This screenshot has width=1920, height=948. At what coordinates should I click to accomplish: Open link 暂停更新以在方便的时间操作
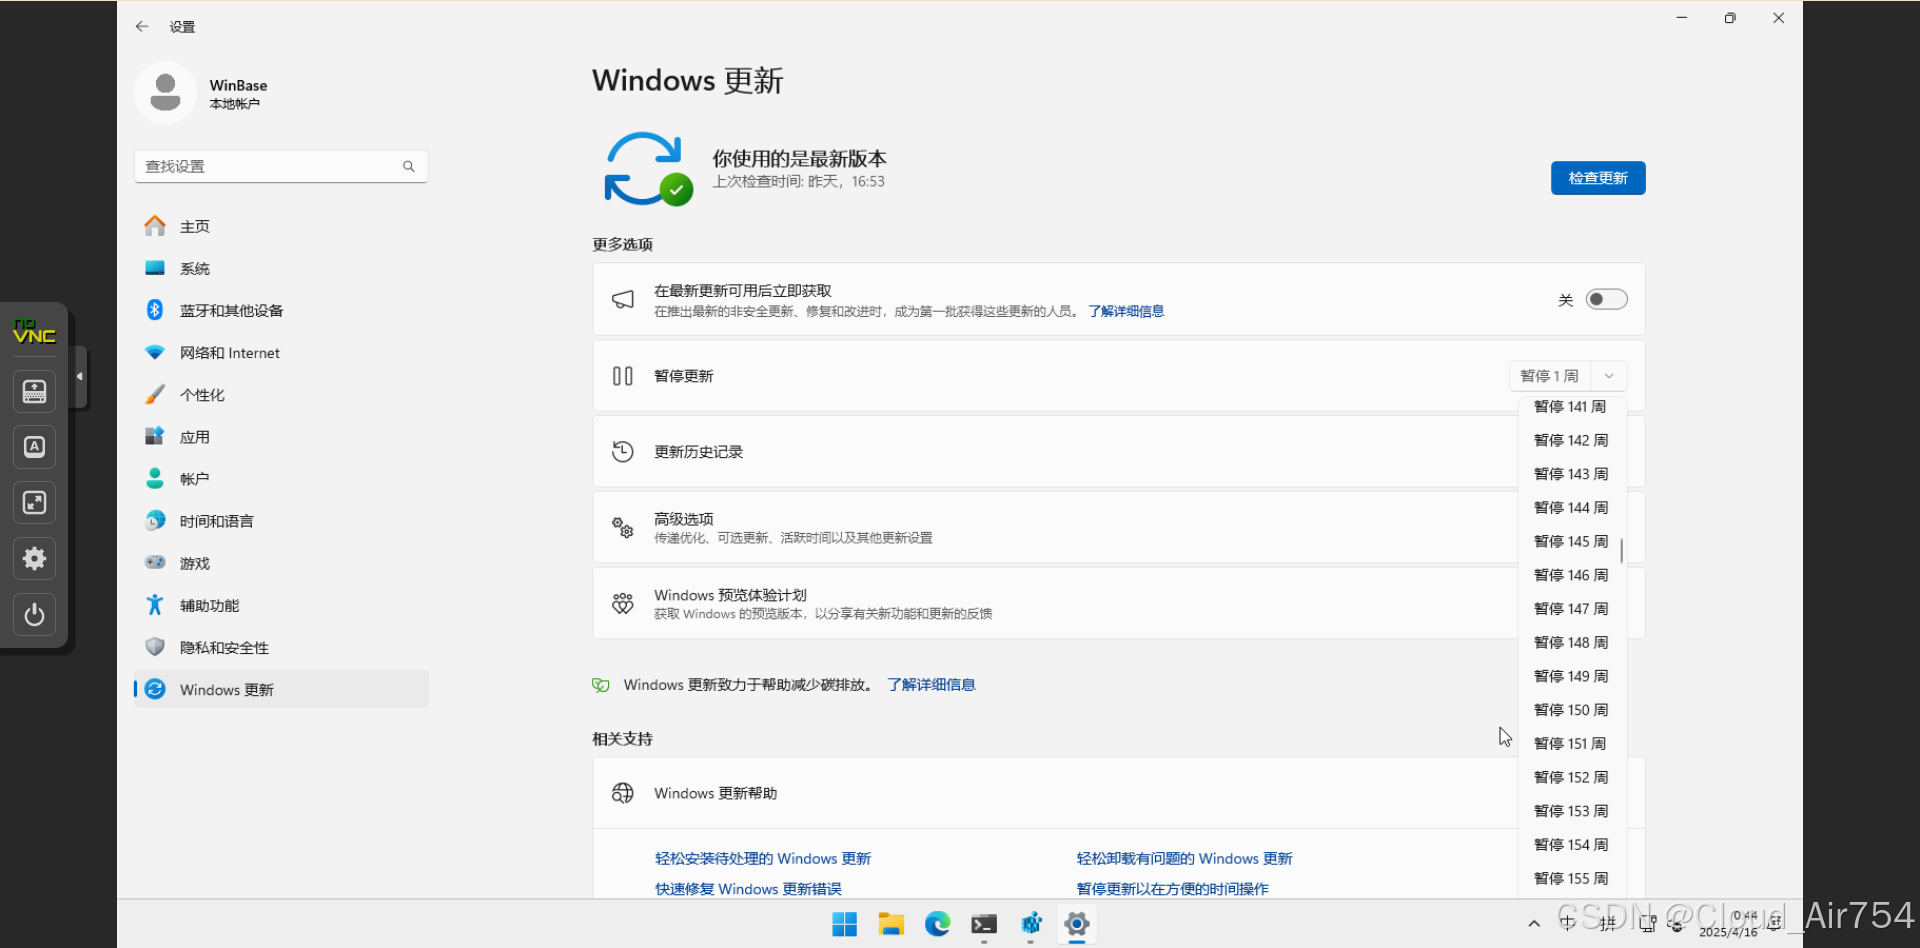(1173, 889)
